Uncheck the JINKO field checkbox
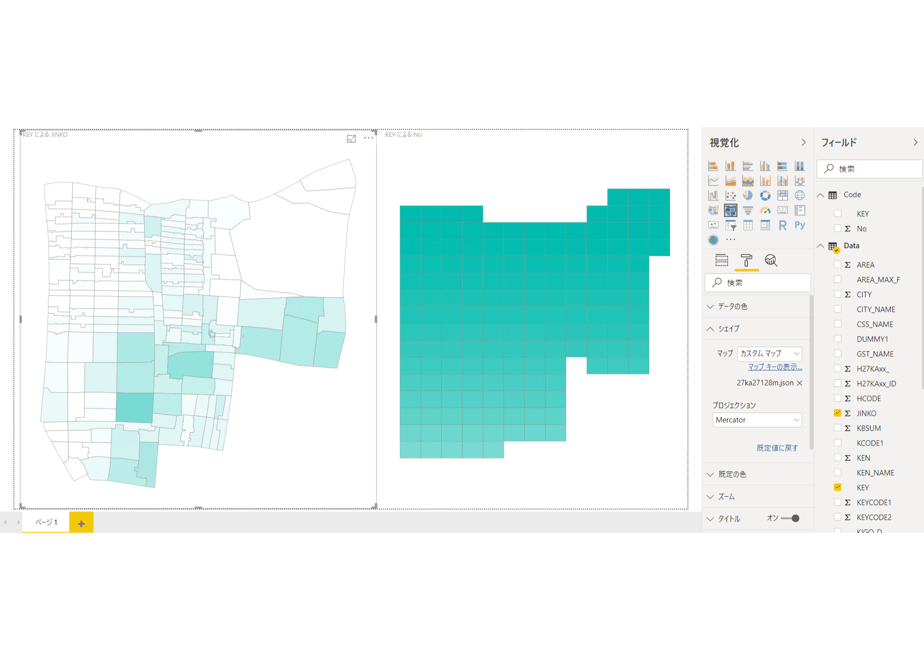Viewport: 924px width, 660px height. pyautogui.click(x=837, y=413)
